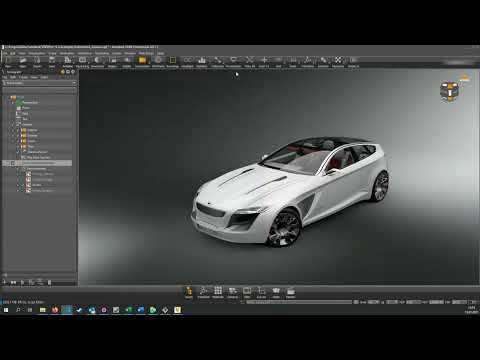The image size is (480, 360).
Task: Click the Scenegraph panel close button
Action: pyautogui.click(x=72, y=72)
